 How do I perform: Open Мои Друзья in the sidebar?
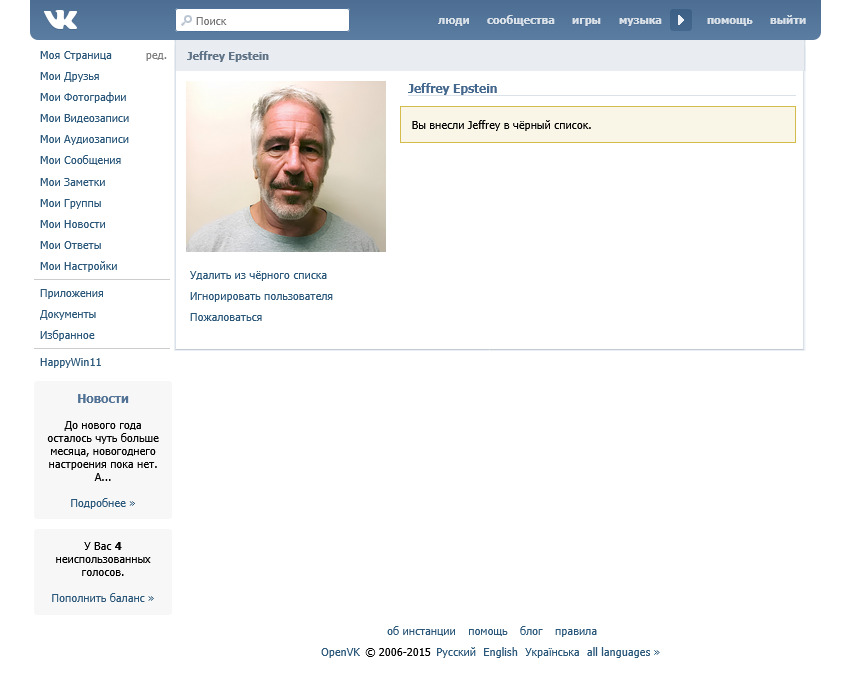click(69, 76)
